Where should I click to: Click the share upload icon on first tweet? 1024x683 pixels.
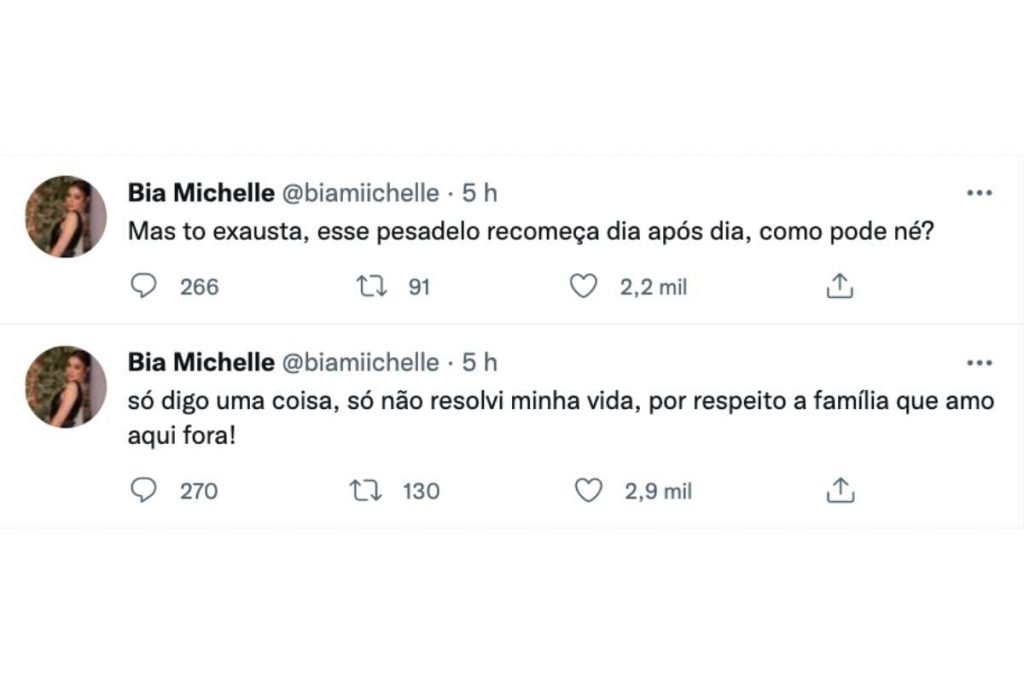(x=840, y=286)
